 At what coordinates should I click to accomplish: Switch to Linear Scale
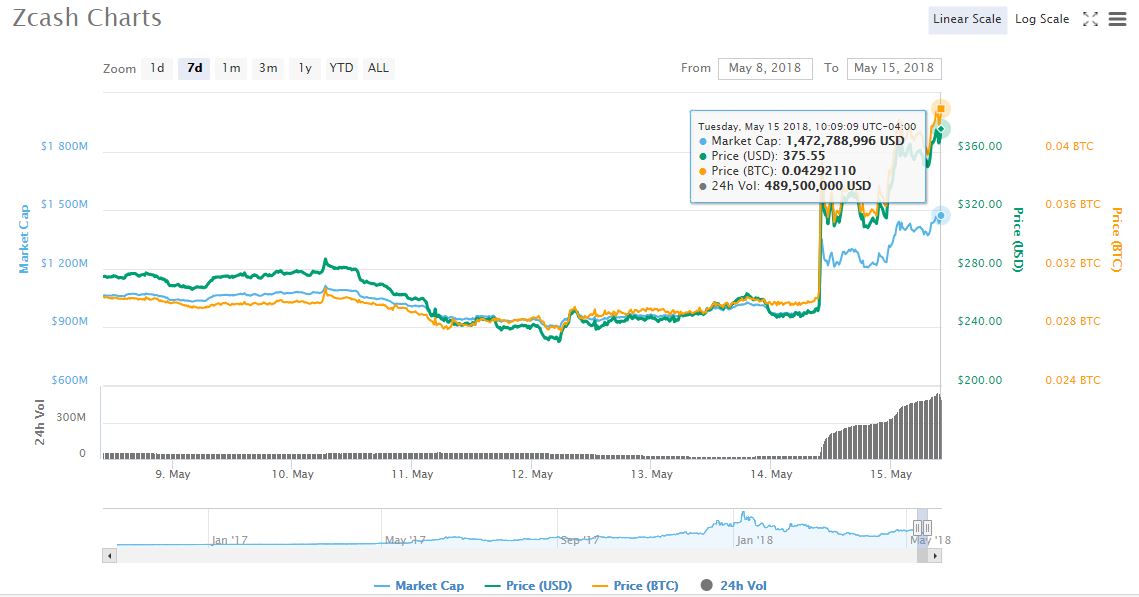click(967, 19)
